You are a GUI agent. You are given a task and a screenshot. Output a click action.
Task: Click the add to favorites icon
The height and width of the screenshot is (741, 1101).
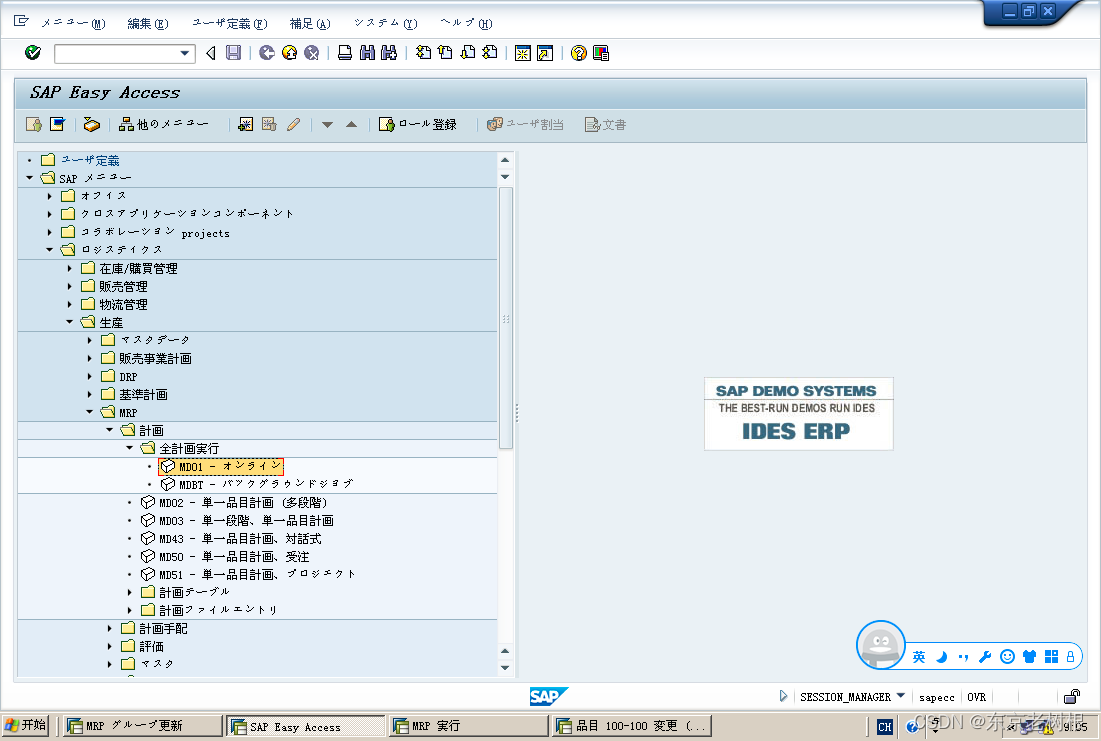tap(246, 124)
